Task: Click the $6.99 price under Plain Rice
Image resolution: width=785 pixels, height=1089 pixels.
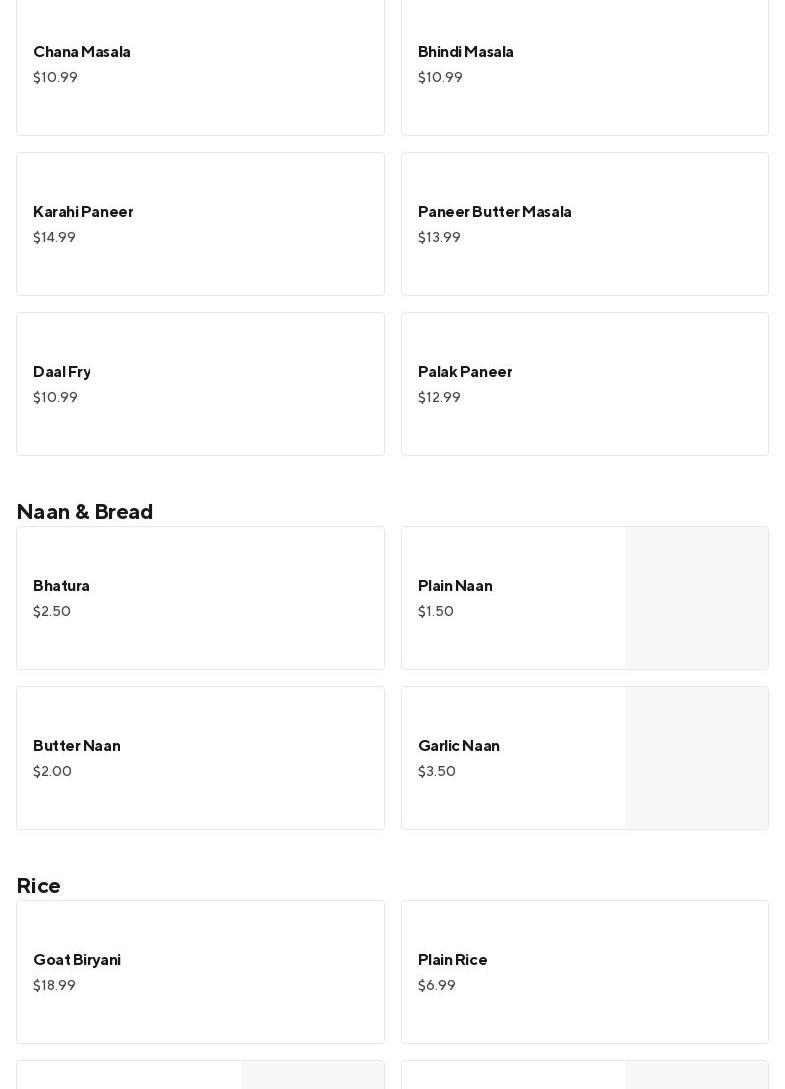Action: click(x=437, y=986)
